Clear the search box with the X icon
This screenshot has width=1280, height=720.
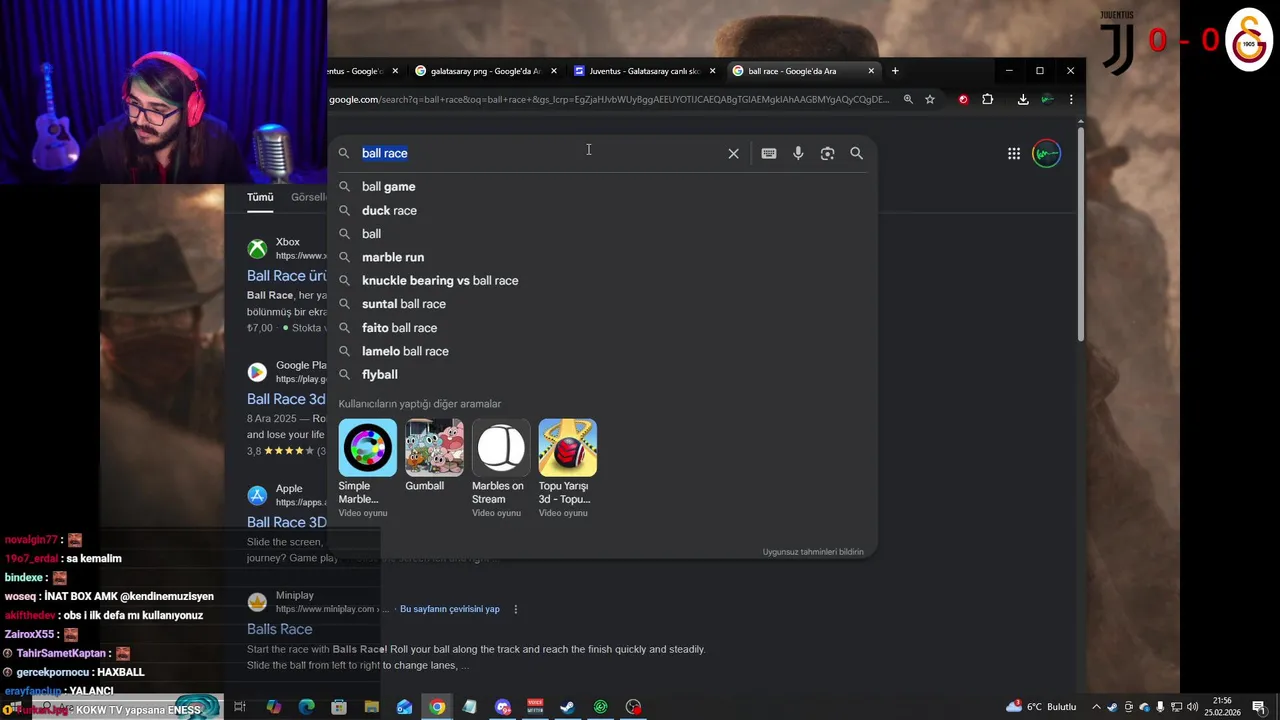tap(733, 153)
